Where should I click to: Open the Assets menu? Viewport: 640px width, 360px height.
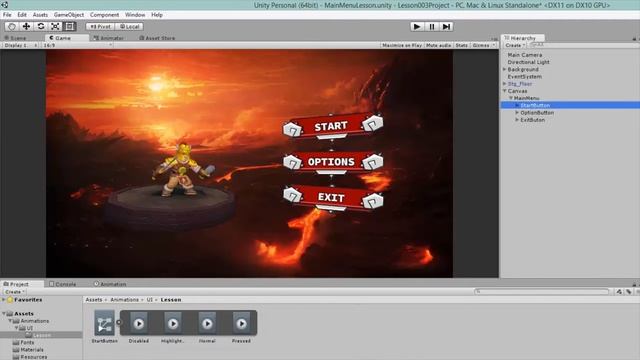(40, 15)
